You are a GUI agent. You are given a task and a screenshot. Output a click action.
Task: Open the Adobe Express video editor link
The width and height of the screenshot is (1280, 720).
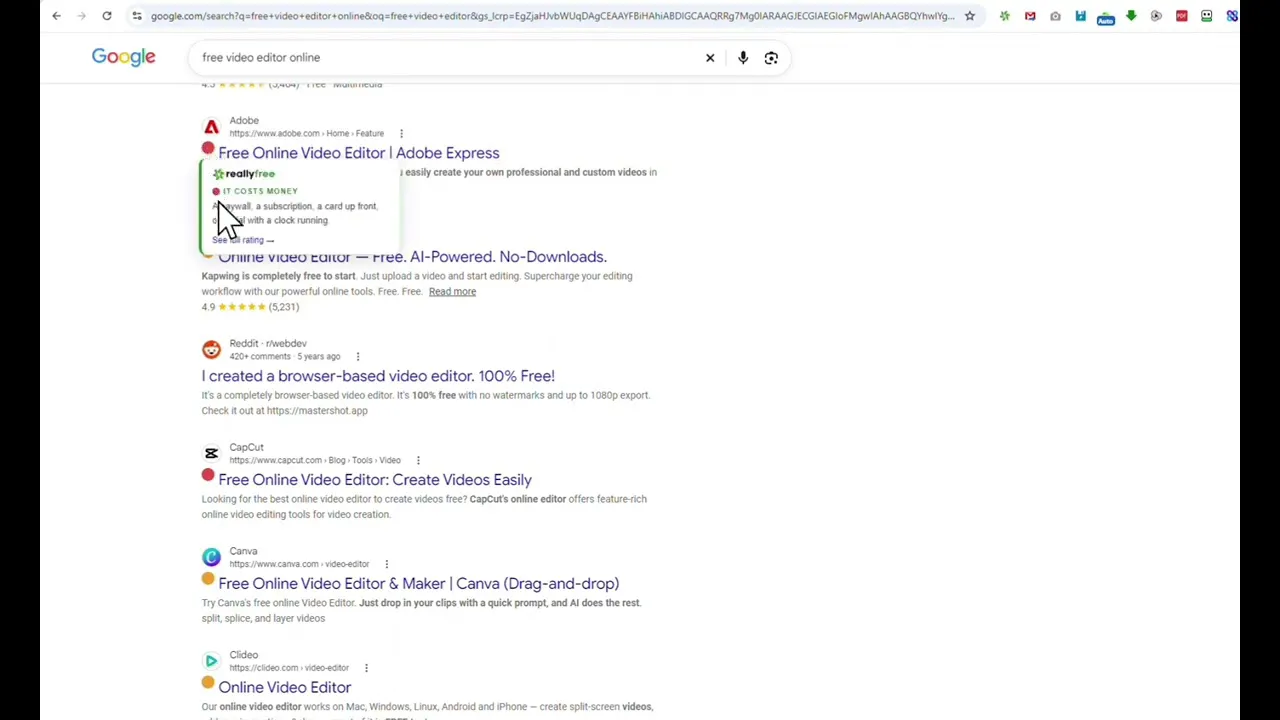[359, 153]
